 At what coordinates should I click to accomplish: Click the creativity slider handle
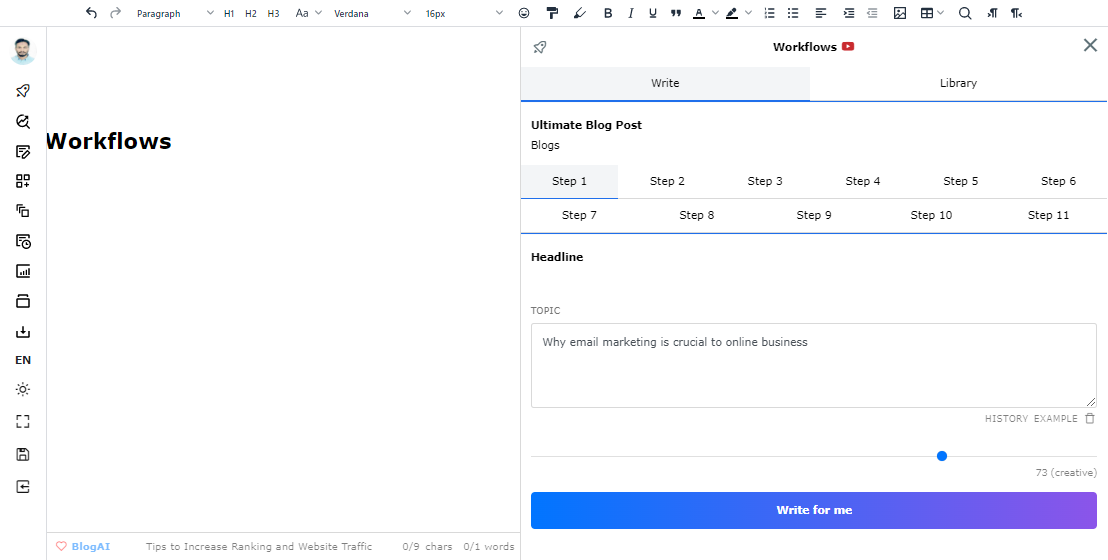(941, 456)
